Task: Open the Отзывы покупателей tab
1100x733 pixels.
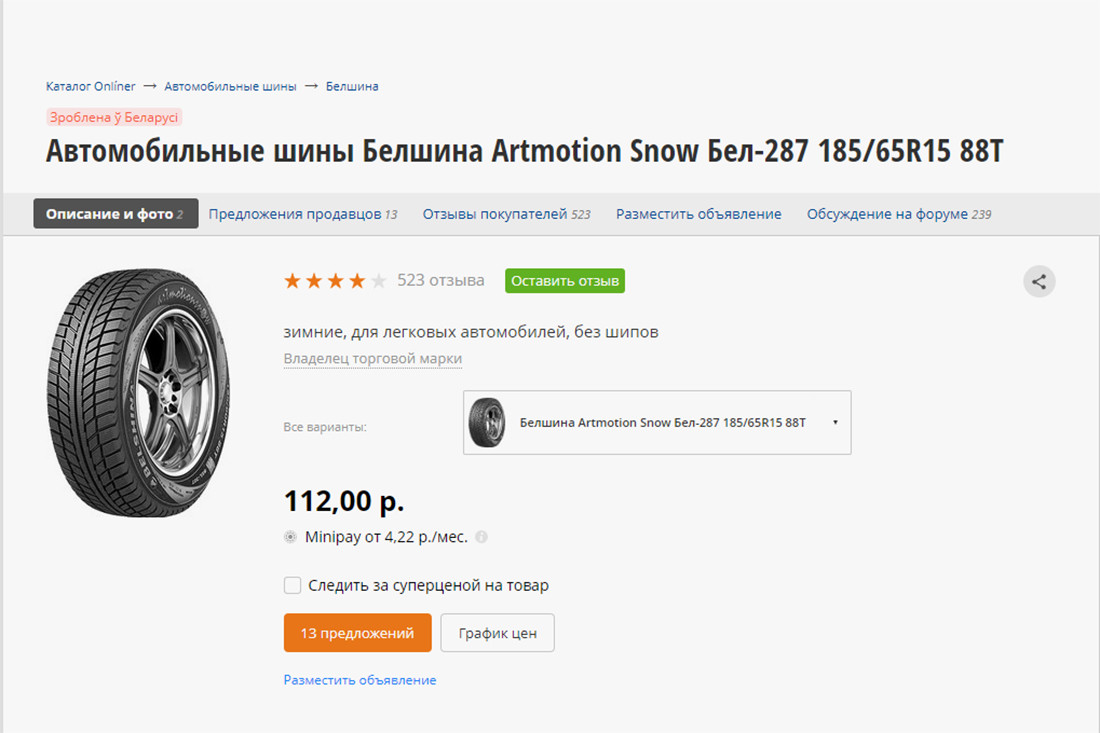Action: point(506,214)
